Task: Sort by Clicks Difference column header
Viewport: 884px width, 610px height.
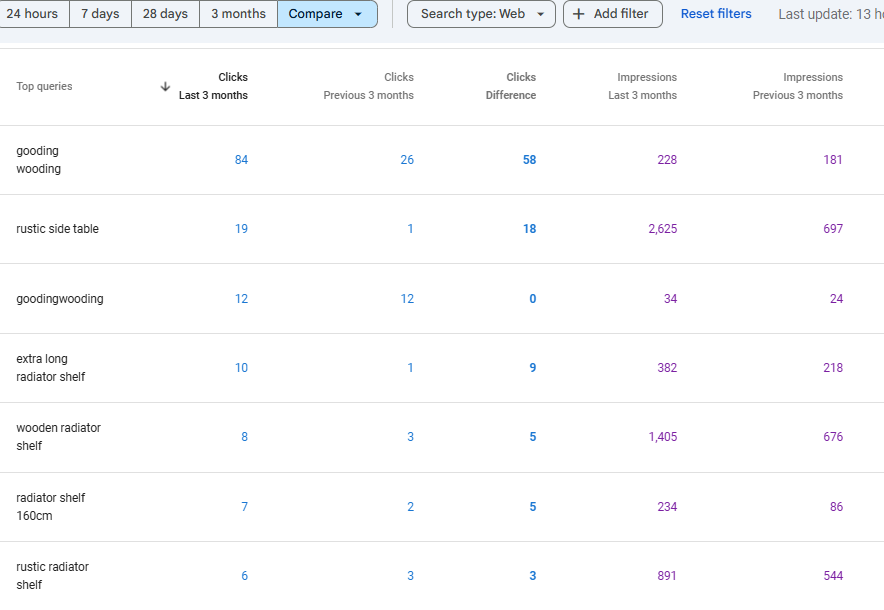Action: click(510, 86)
